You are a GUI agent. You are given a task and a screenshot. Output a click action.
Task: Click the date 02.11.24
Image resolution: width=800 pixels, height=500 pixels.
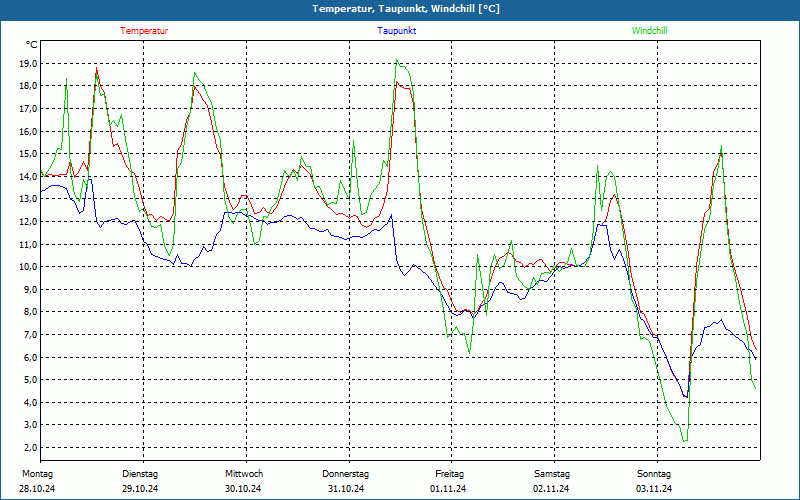click(551, 489)
